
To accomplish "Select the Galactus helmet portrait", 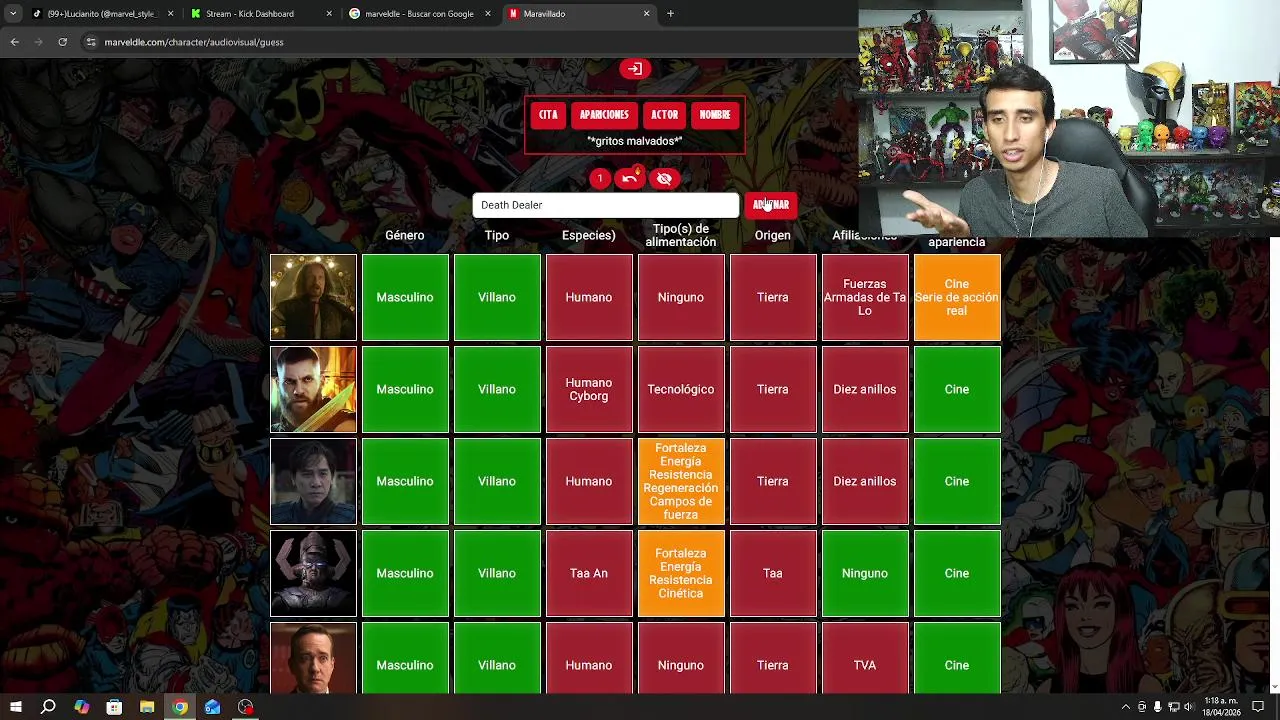I will [x=313, y=573].
